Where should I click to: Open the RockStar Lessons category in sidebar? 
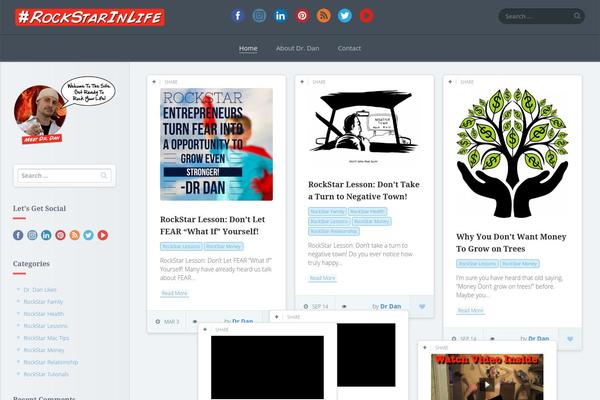click(45, 326)
